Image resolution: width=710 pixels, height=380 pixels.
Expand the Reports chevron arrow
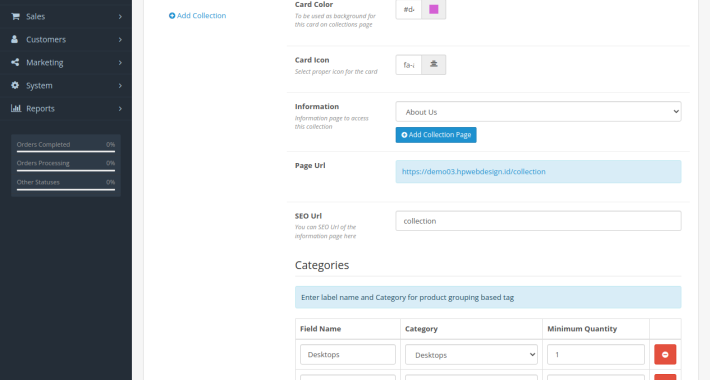tap(120, 109)
